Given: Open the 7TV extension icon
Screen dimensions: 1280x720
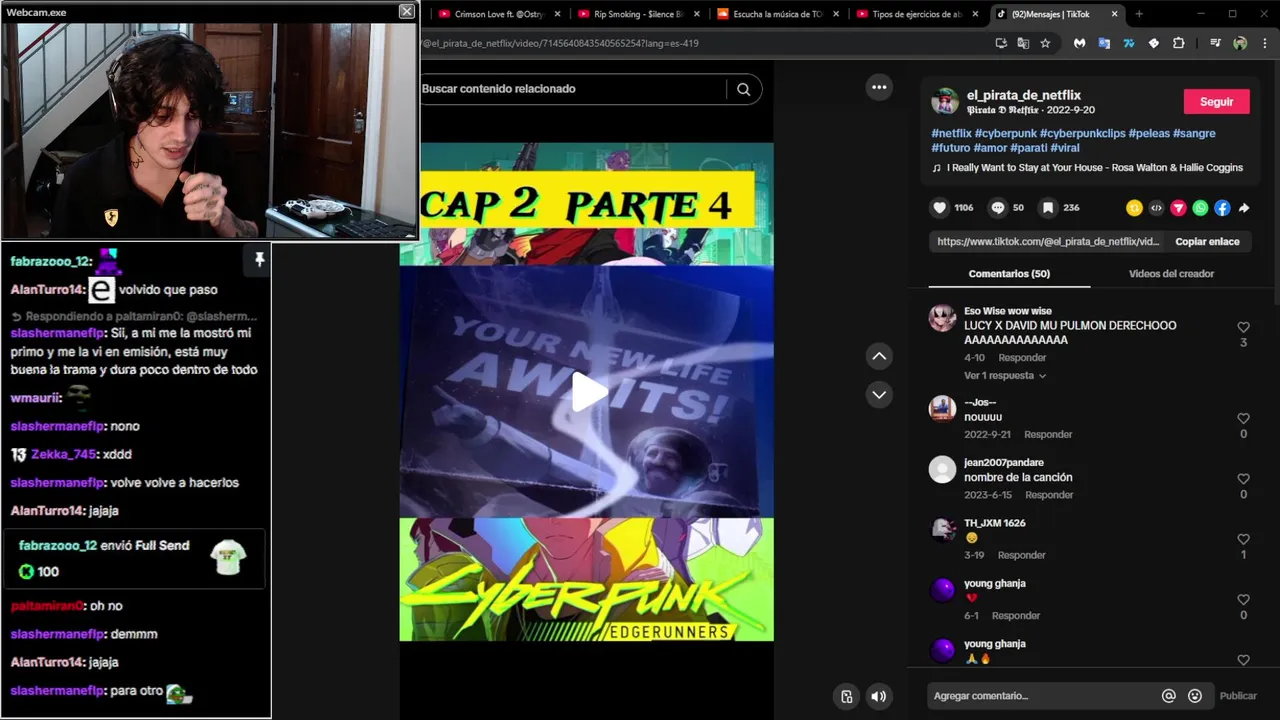Looking at the screenshot, I should click(1129, 43).
